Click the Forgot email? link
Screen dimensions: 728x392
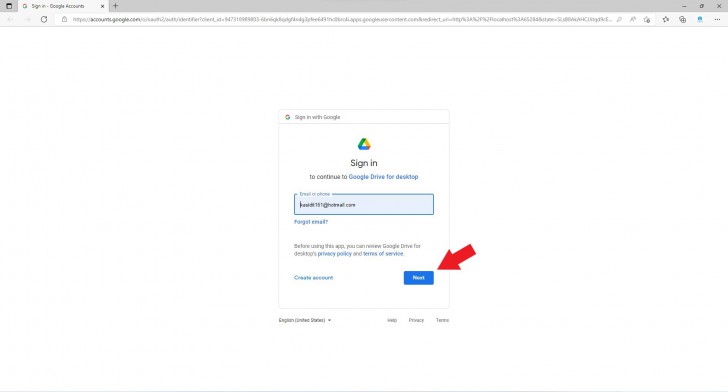pyautogui.click(x=311, y=222)
